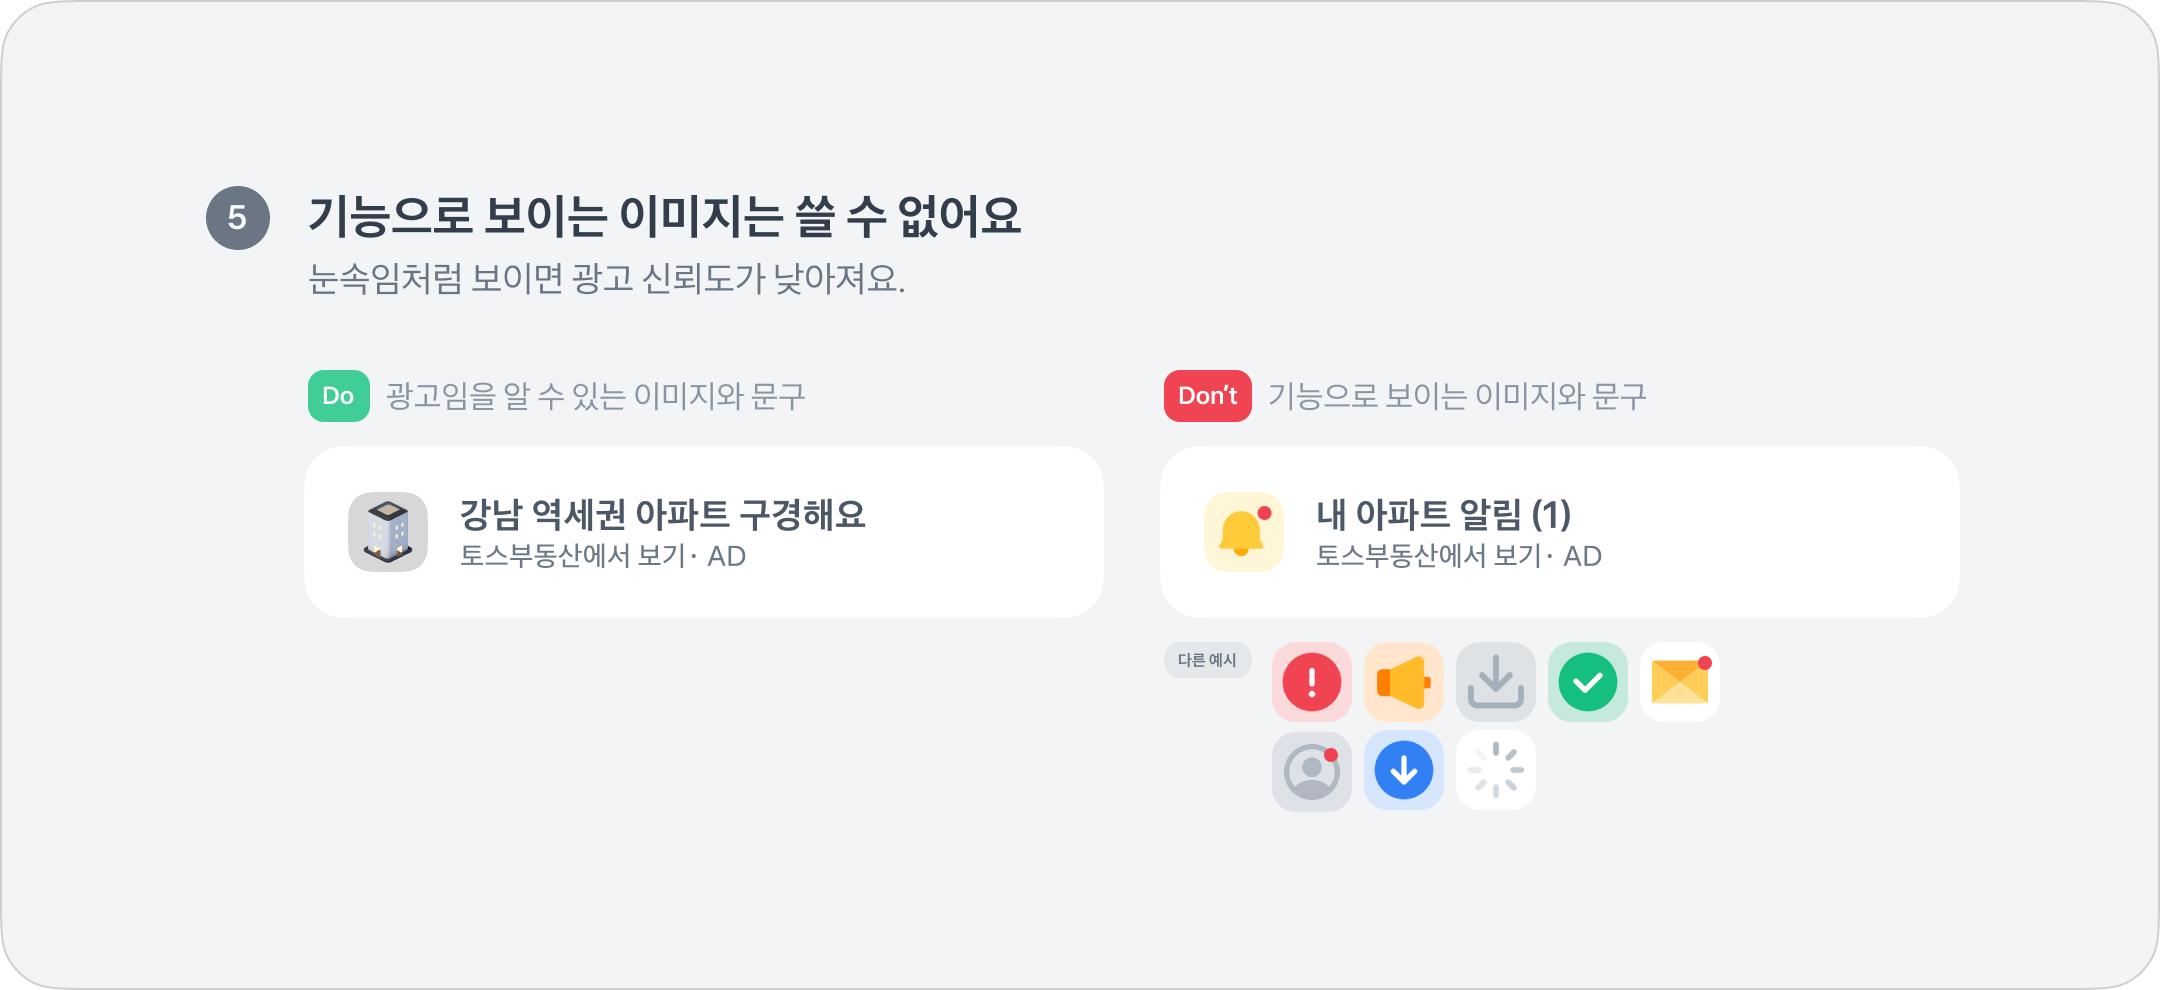Click the gray download tray icon
Screen dimensions: 2160x990
(1495, 682)
